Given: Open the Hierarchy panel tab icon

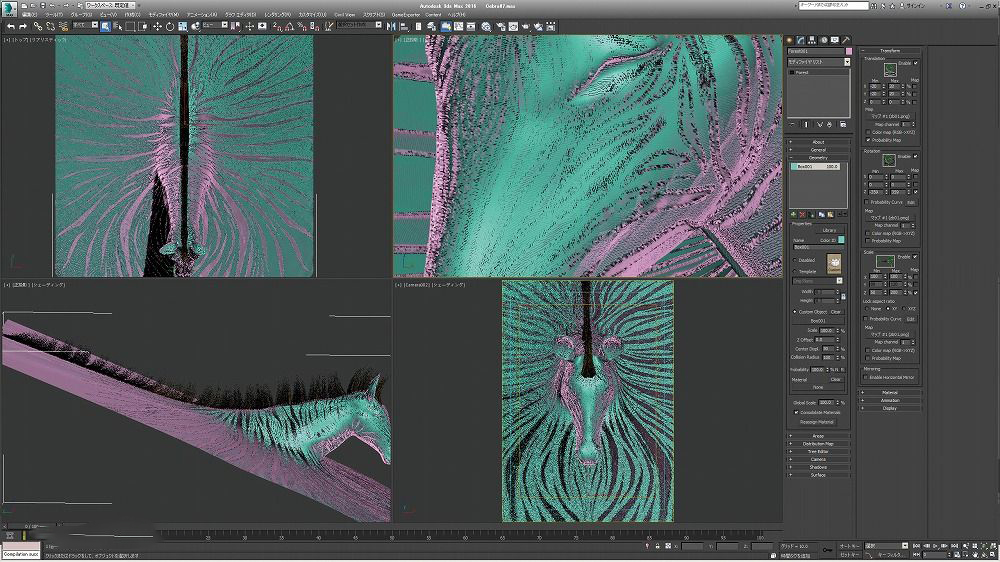Looking at the screenshot, I should [813, 40].
